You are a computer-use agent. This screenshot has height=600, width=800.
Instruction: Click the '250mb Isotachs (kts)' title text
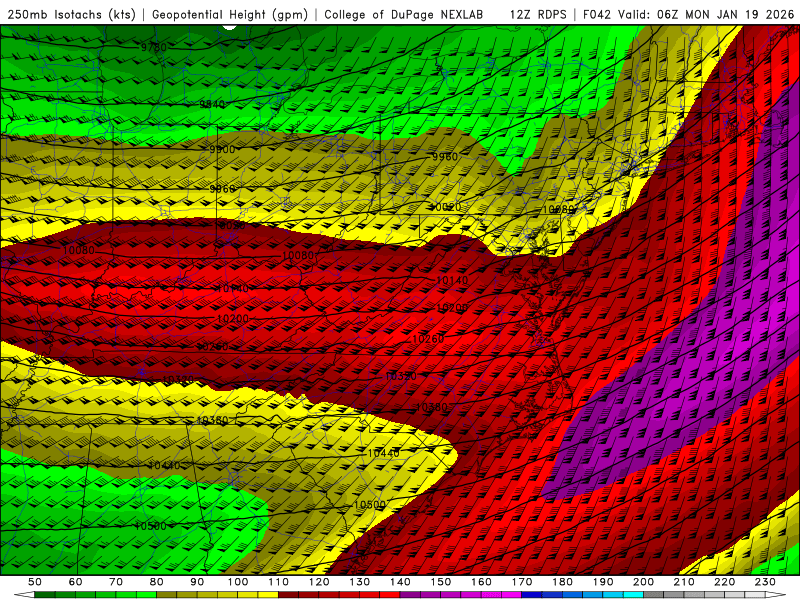click(72, 15)
